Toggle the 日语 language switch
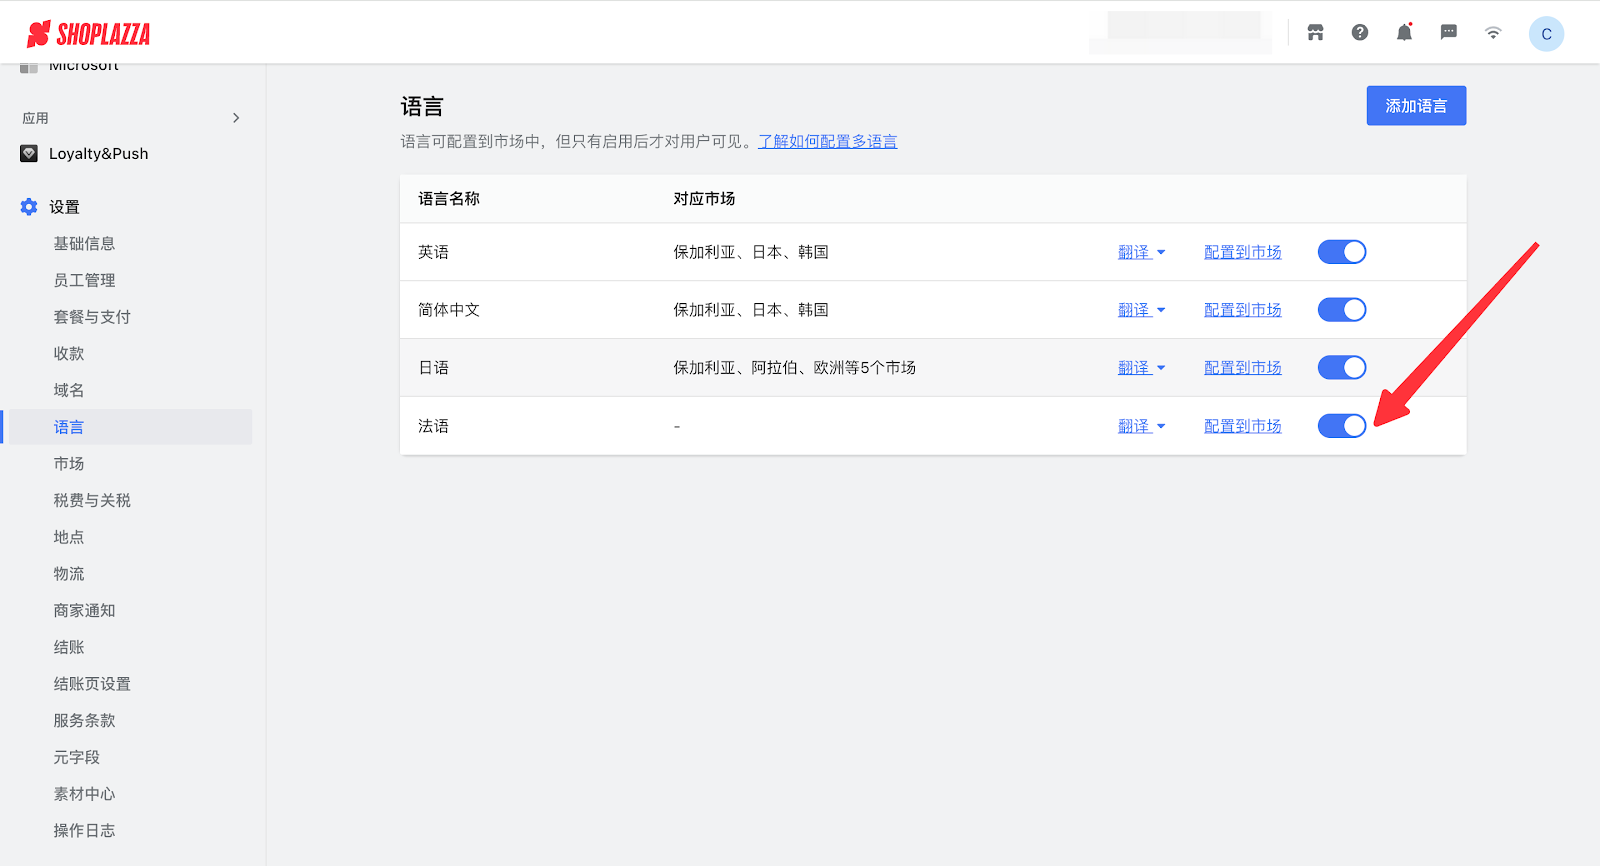This screenshot has height=866, width=1600. (1341, 368)
